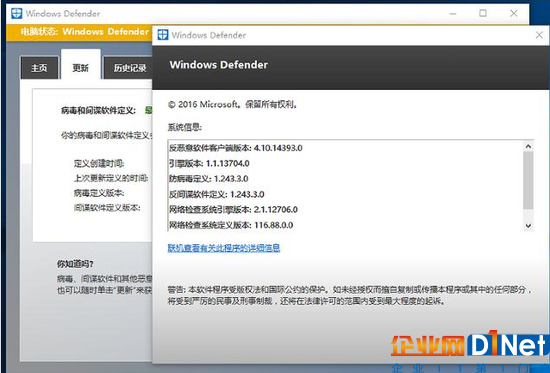Open the 联机查看有关此程序的详细信息 link

point(224,248)
